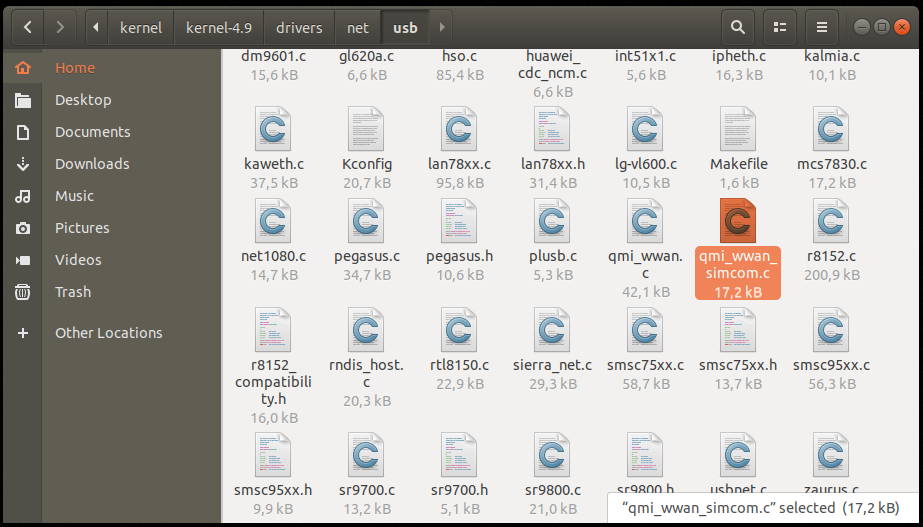
Task: Click the Music note icon in sidebar
Action: point(23,196)
